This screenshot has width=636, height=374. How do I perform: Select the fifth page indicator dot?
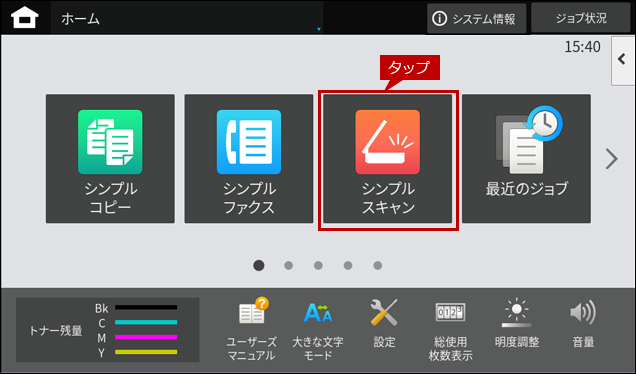pyautogui.click(x=378, y=265)
